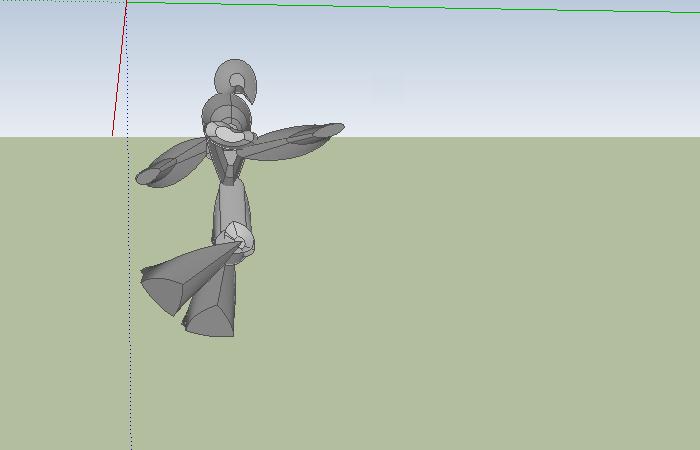The image size is (700, 450).
Task: Click the robot's standing flared leg
Action: coord(212,300)
